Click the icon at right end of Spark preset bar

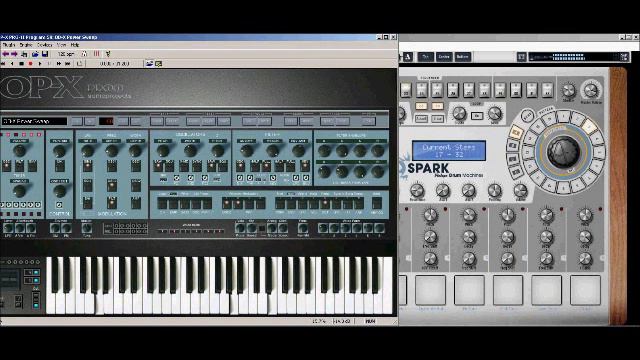pyautogui.click(x=624, y=57)
